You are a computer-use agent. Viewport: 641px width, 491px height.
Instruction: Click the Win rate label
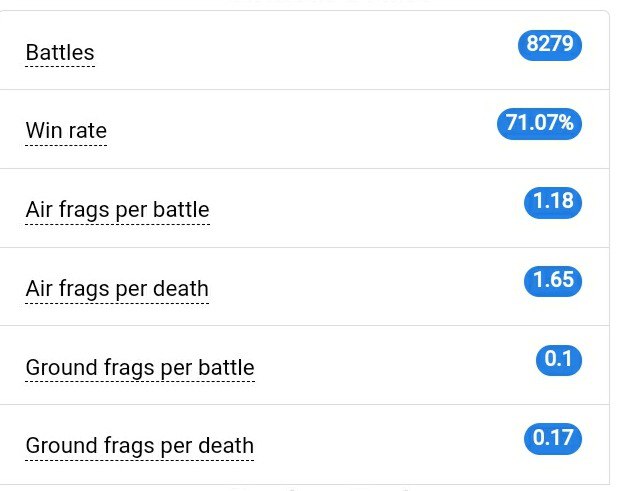coord(66,131)
